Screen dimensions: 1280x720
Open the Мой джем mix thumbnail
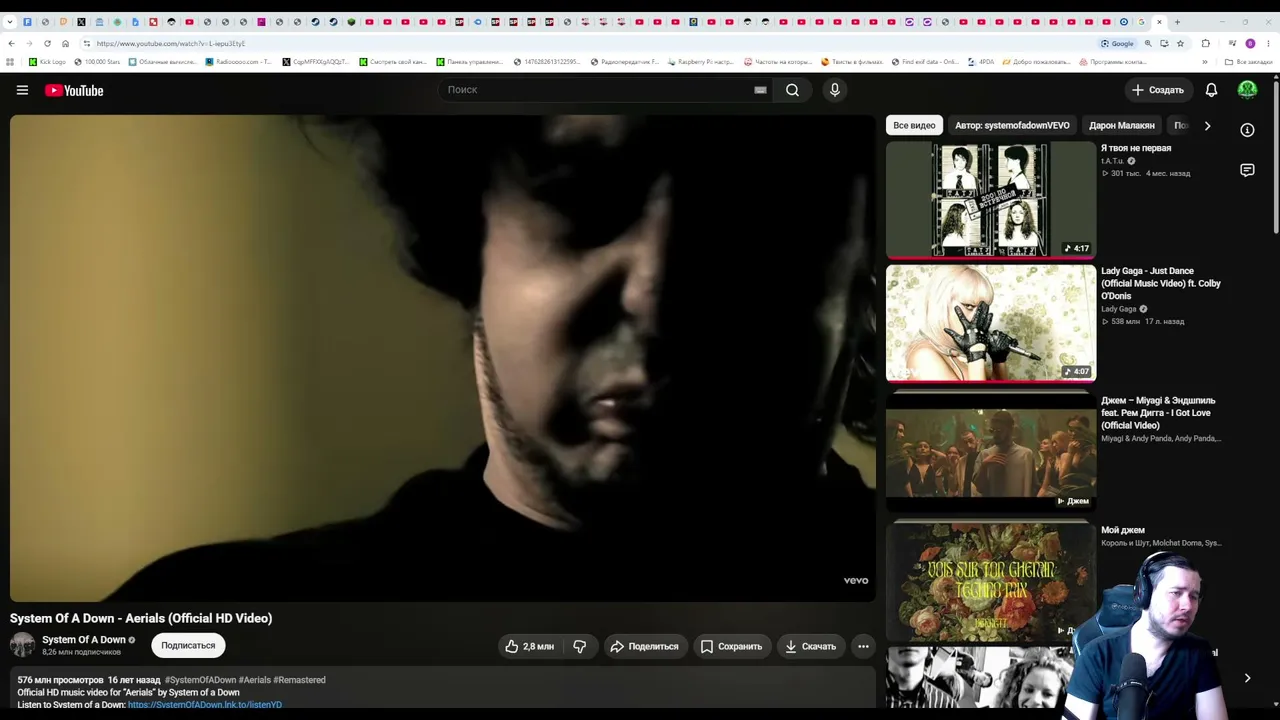pos(991,580)
